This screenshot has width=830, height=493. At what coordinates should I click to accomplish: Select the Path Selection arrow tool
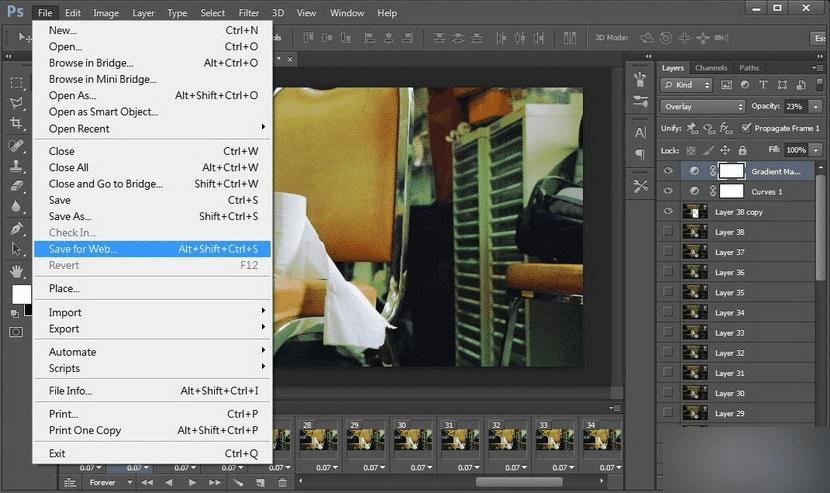point(16,249)
